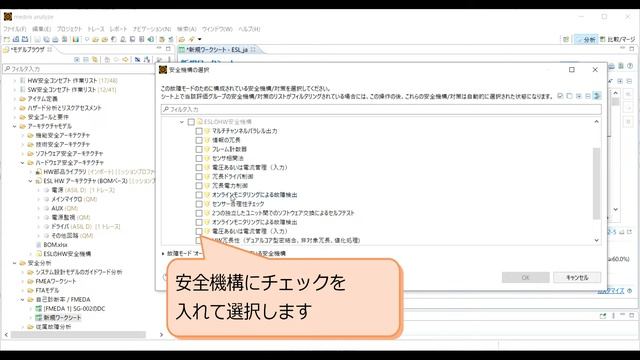Switch to the 比較/マージ perspective

pos(618,39)
